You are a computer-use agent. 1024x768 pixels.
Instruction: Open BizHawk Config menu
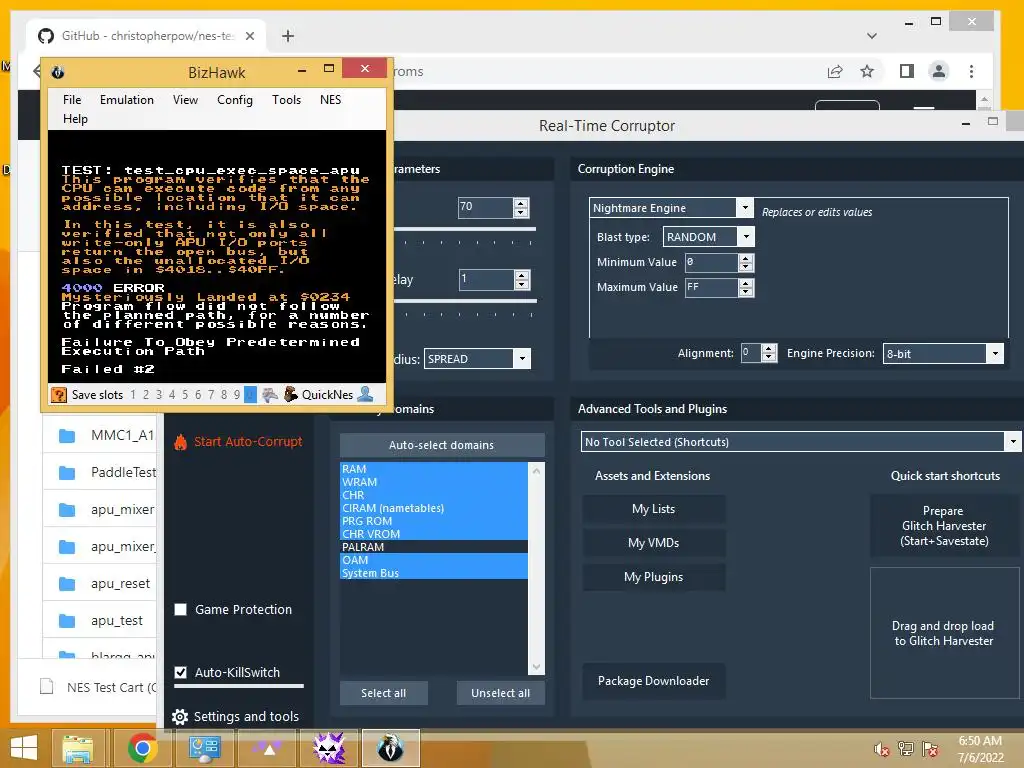tap(234, 100)
